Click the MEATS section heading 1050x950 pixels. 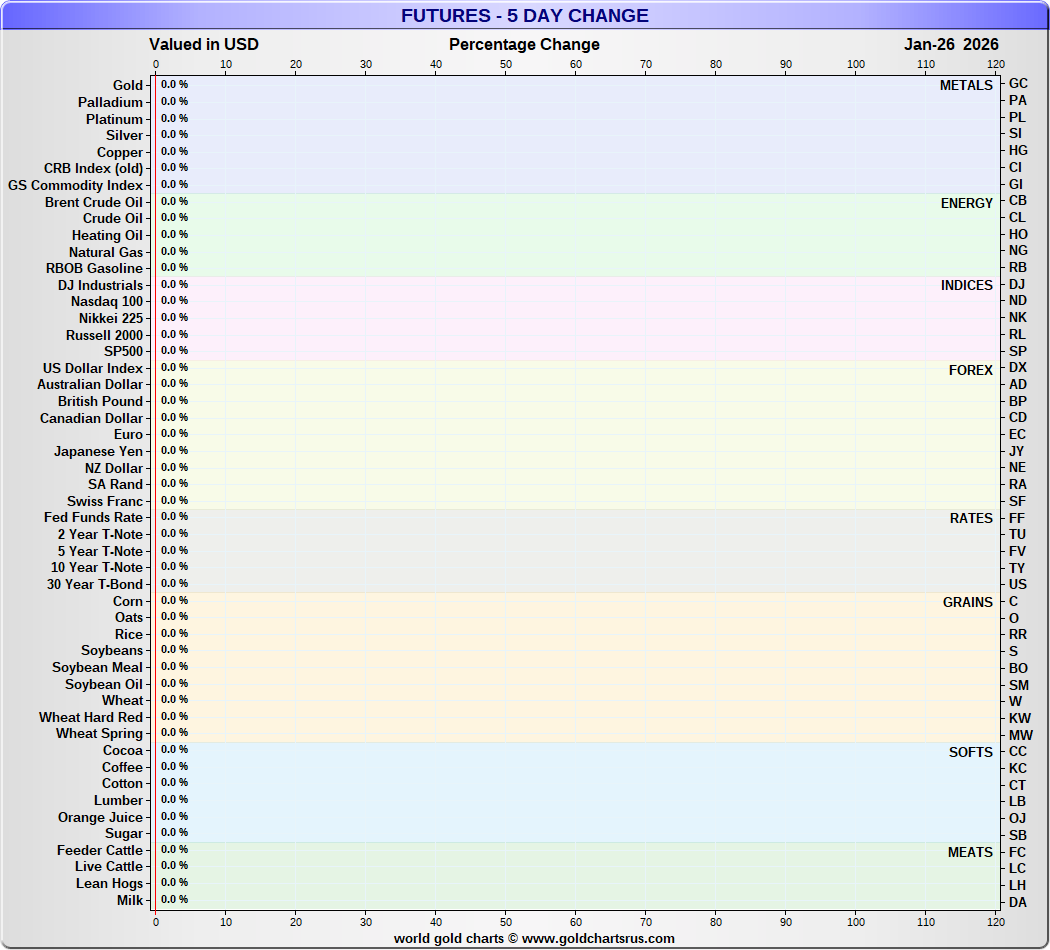[970, 852]
